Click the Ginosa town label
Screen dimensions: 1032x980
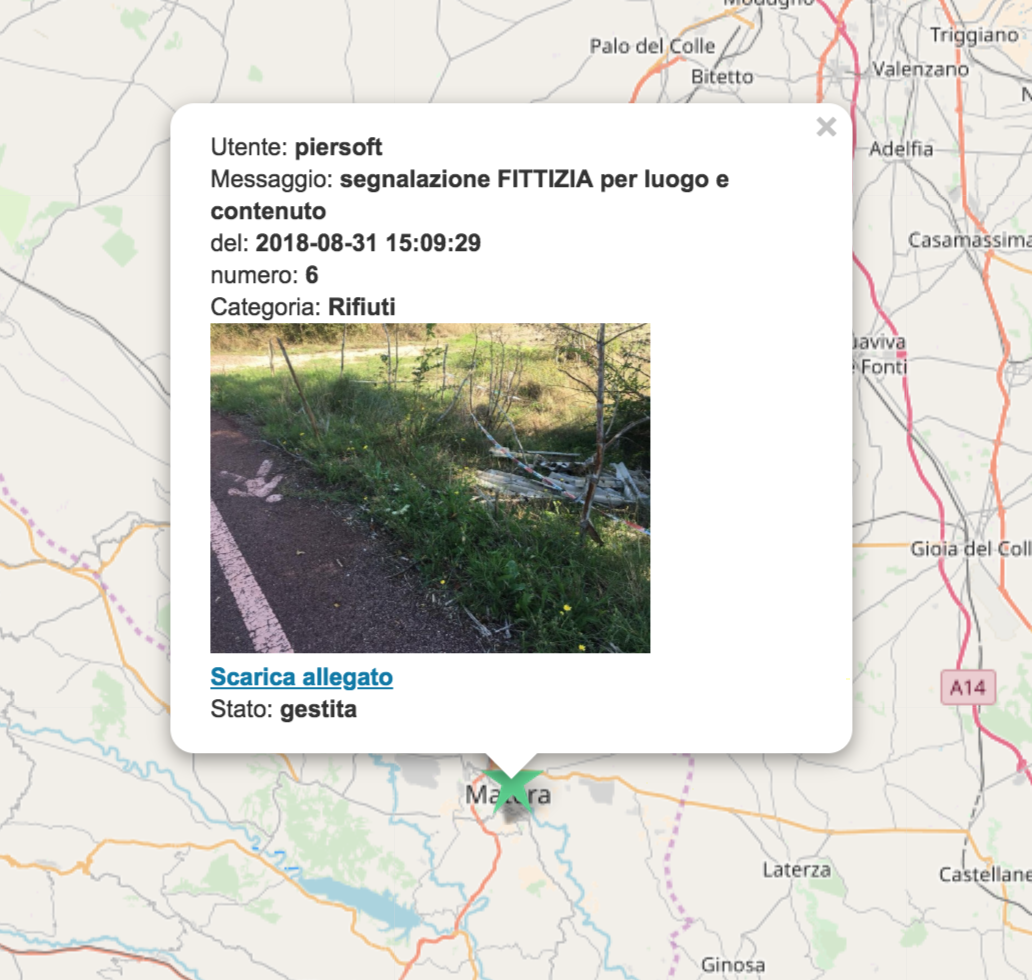pos(733,965)
